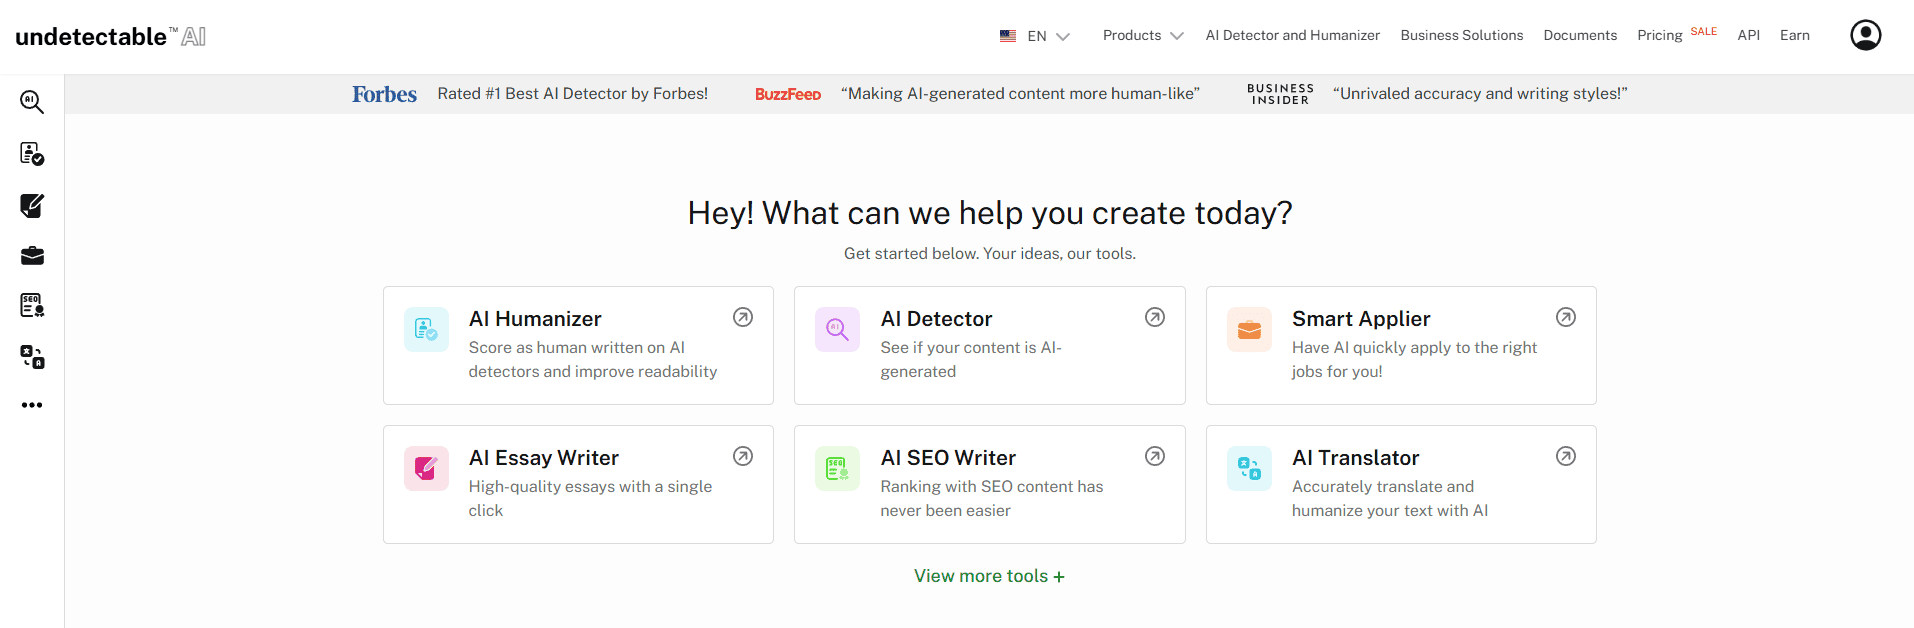Click "Accurately translate and humanize" description text
The width and height of the screenshot is (1914, 628).
pos(1390,499)
